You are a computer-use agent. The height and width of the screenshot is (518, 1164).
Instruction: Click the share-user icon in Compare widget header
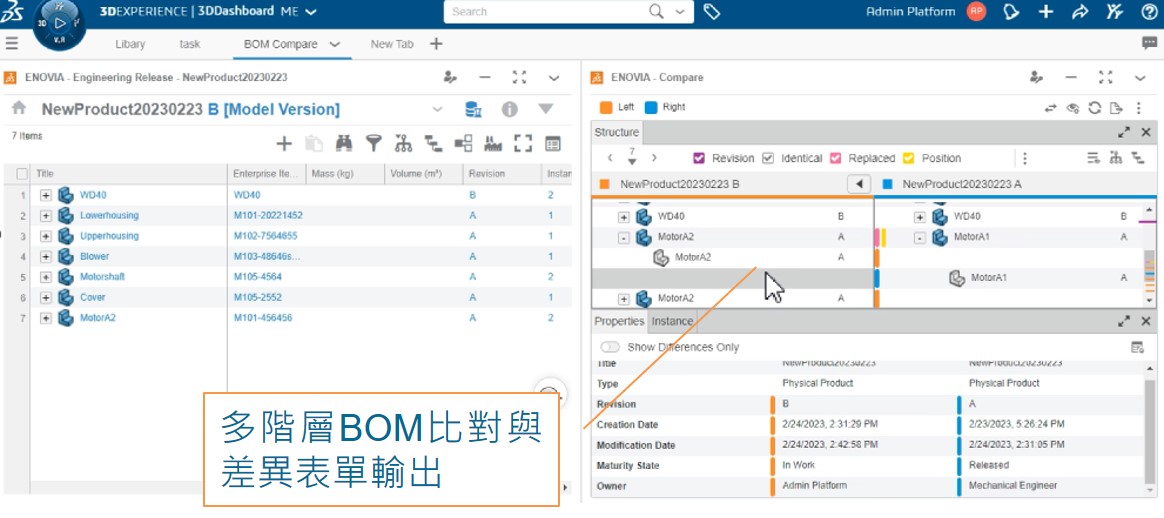pyautogui.click(x=1036, y=77)
